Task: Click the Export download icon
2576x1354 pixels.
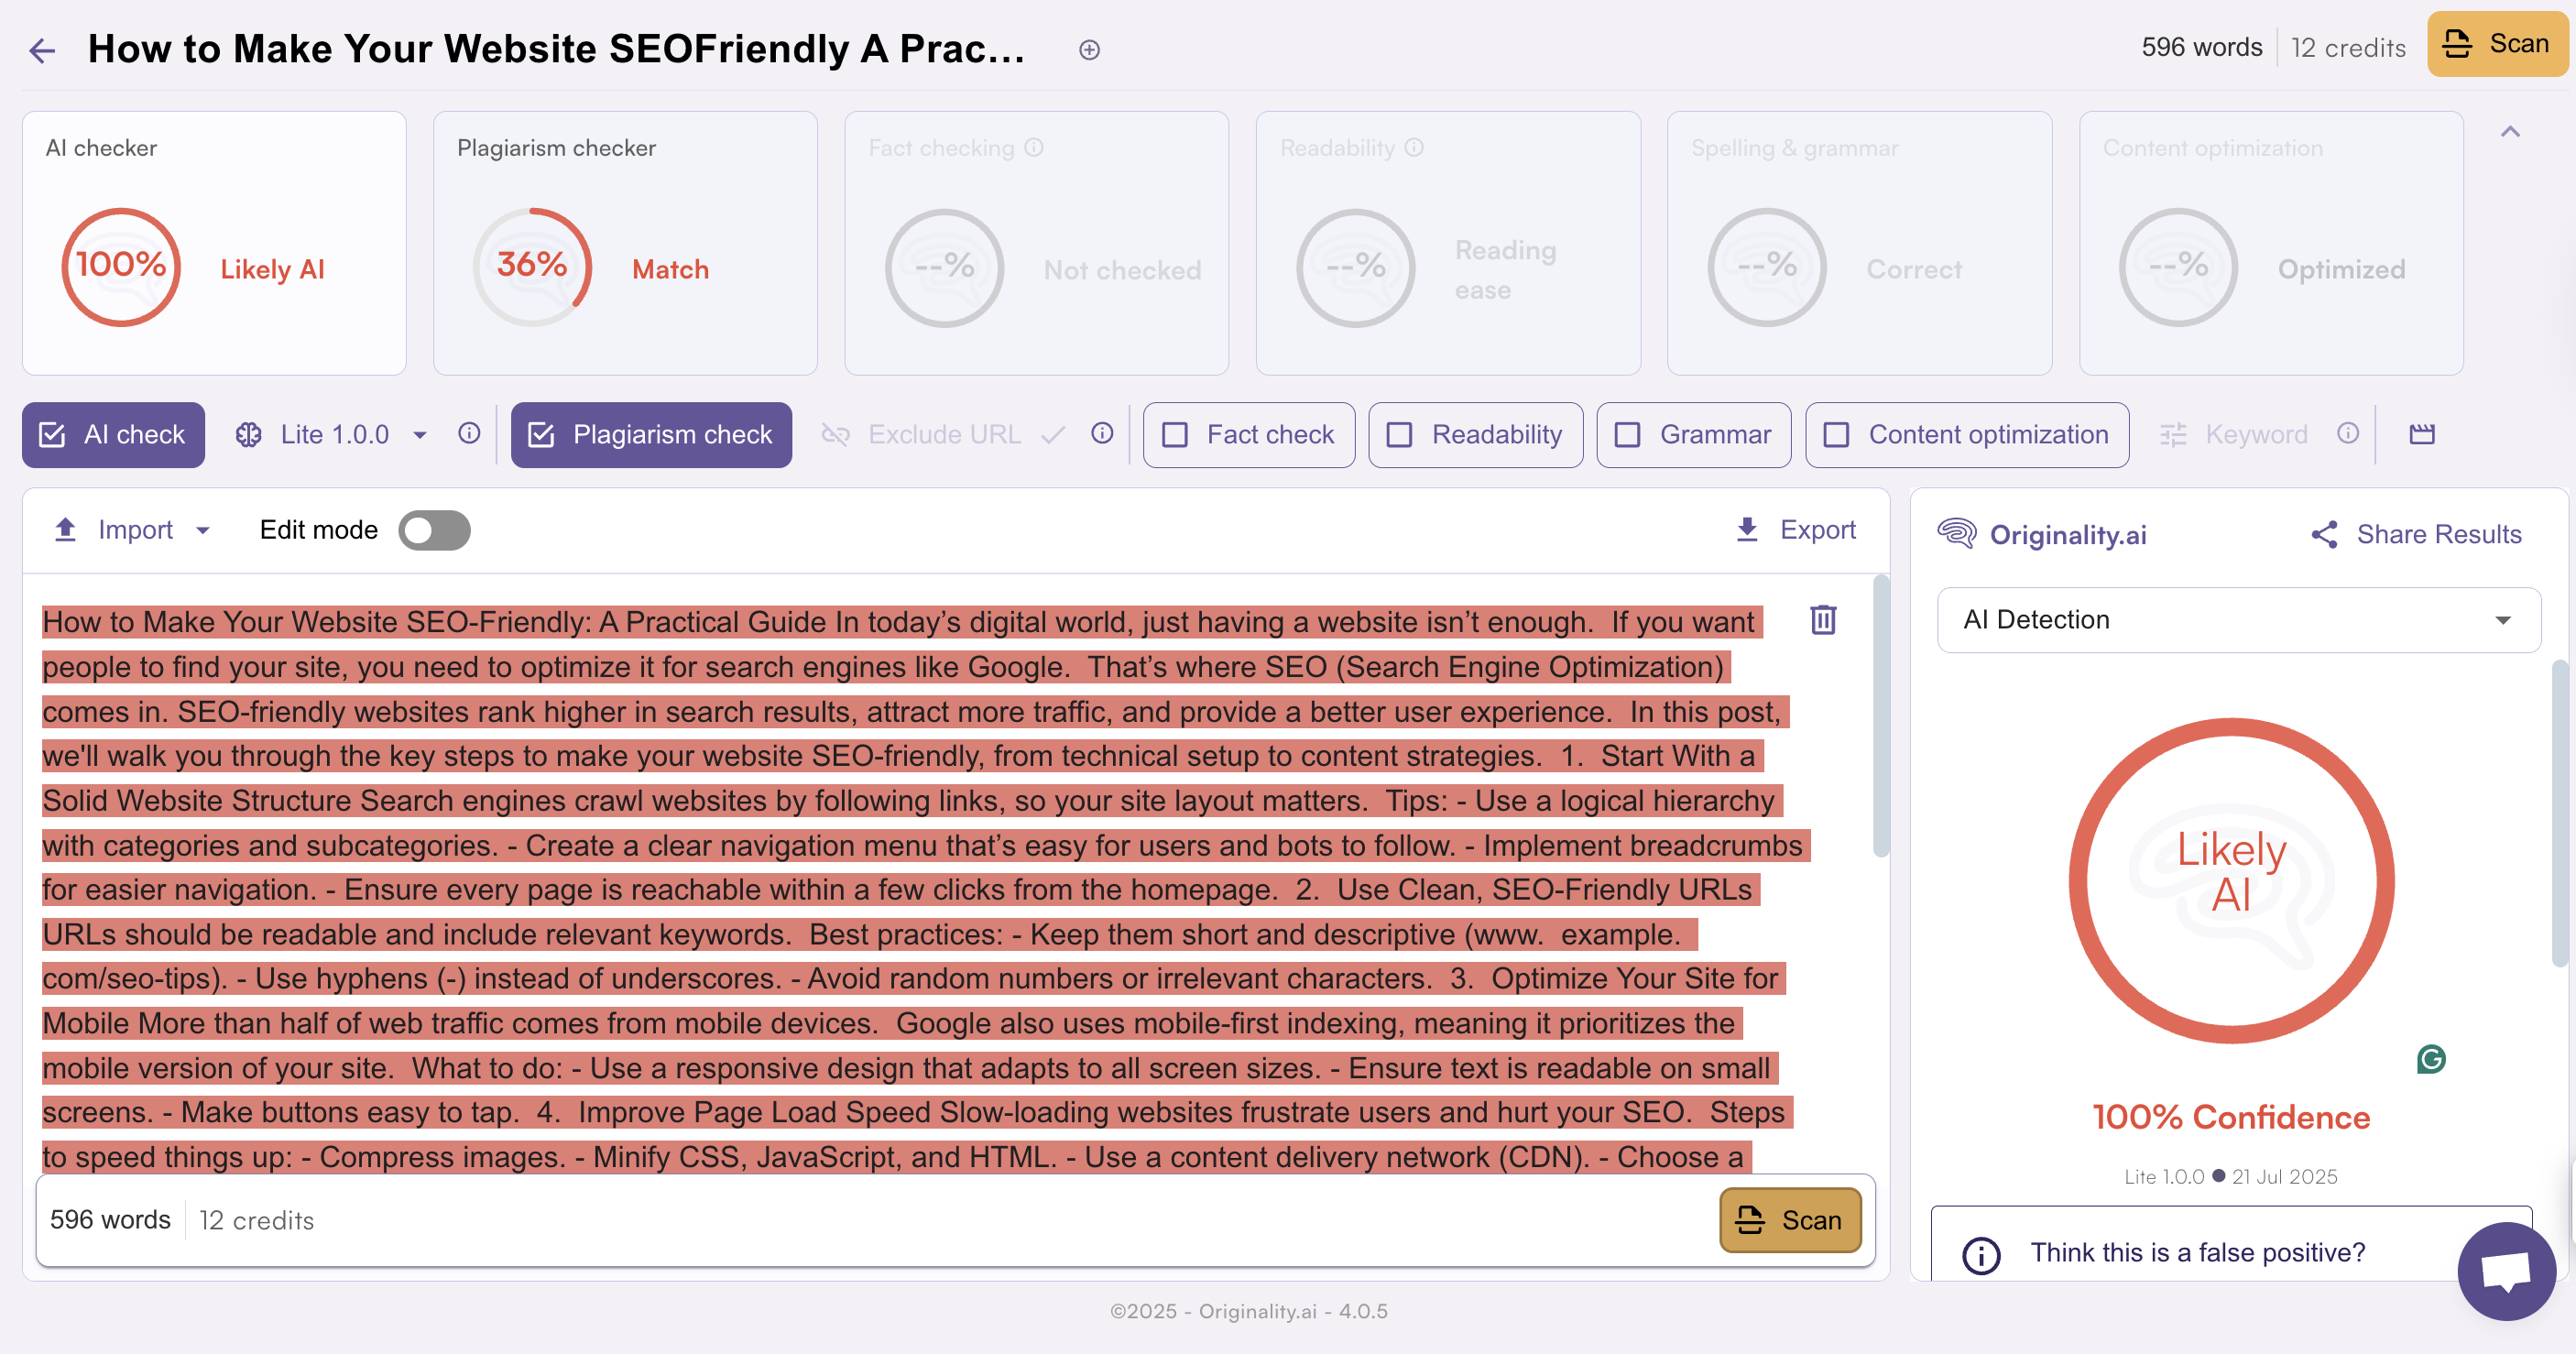Action: pos(1747,530)
